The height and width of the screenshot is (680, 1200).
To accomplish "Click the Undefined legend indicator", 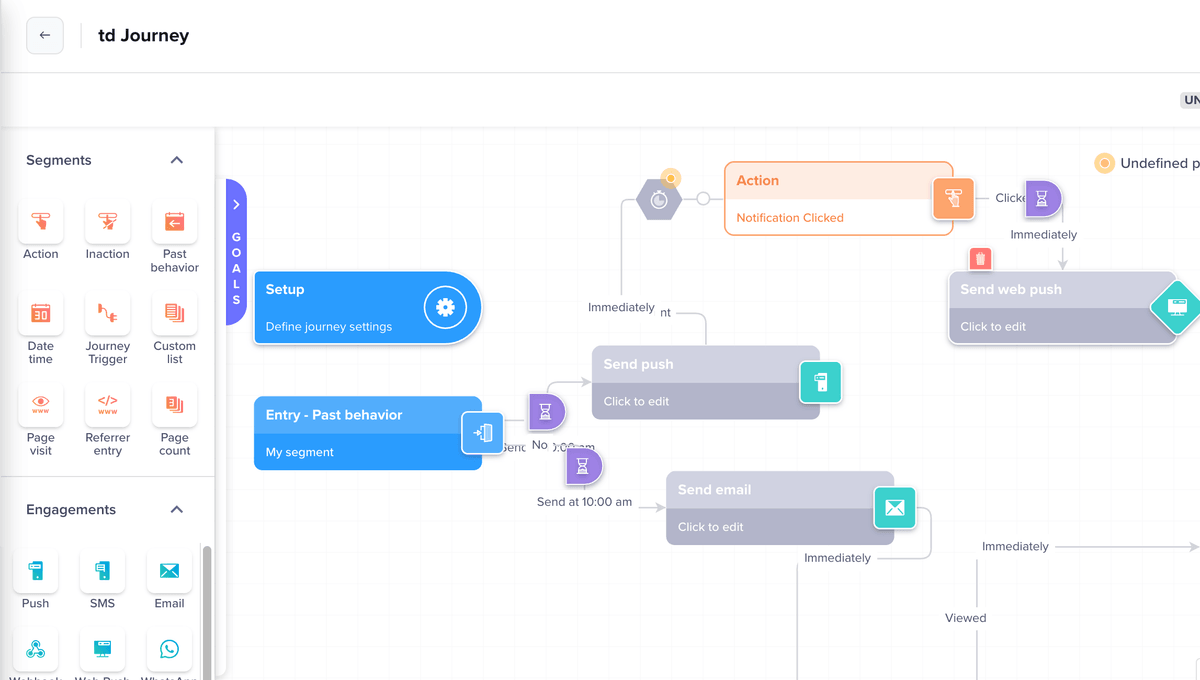I will (x=1104, y=163).
